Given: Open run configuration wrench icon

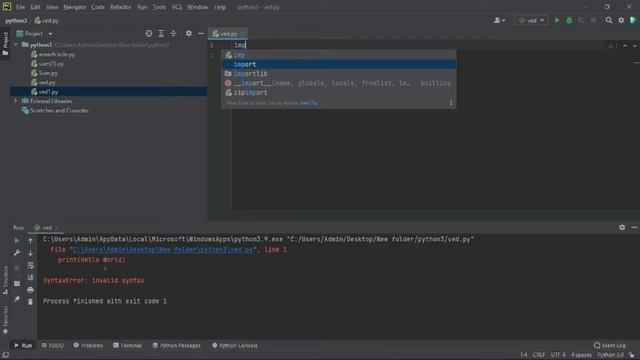Looking at the screenshot, I should 17,253.
